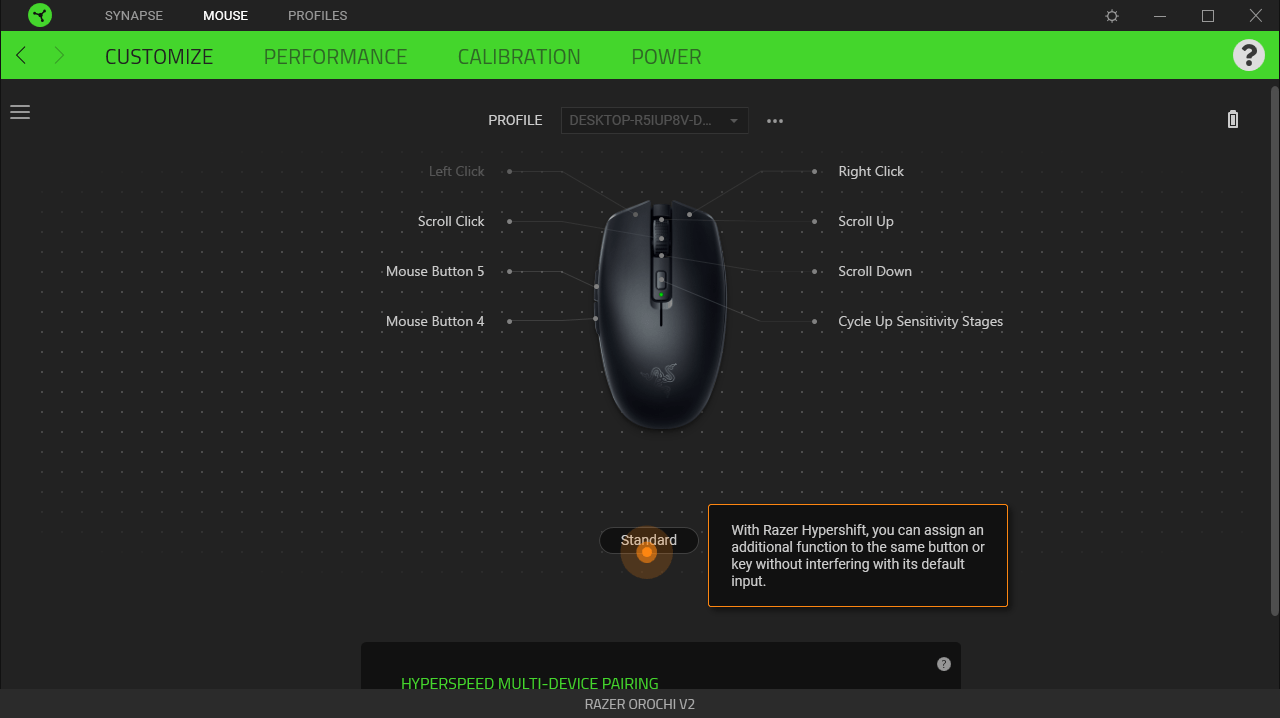The height and width of the screenshot is (718, 1280).
Task: Expand the PROFILE dropdown
Action: (655, 120)
